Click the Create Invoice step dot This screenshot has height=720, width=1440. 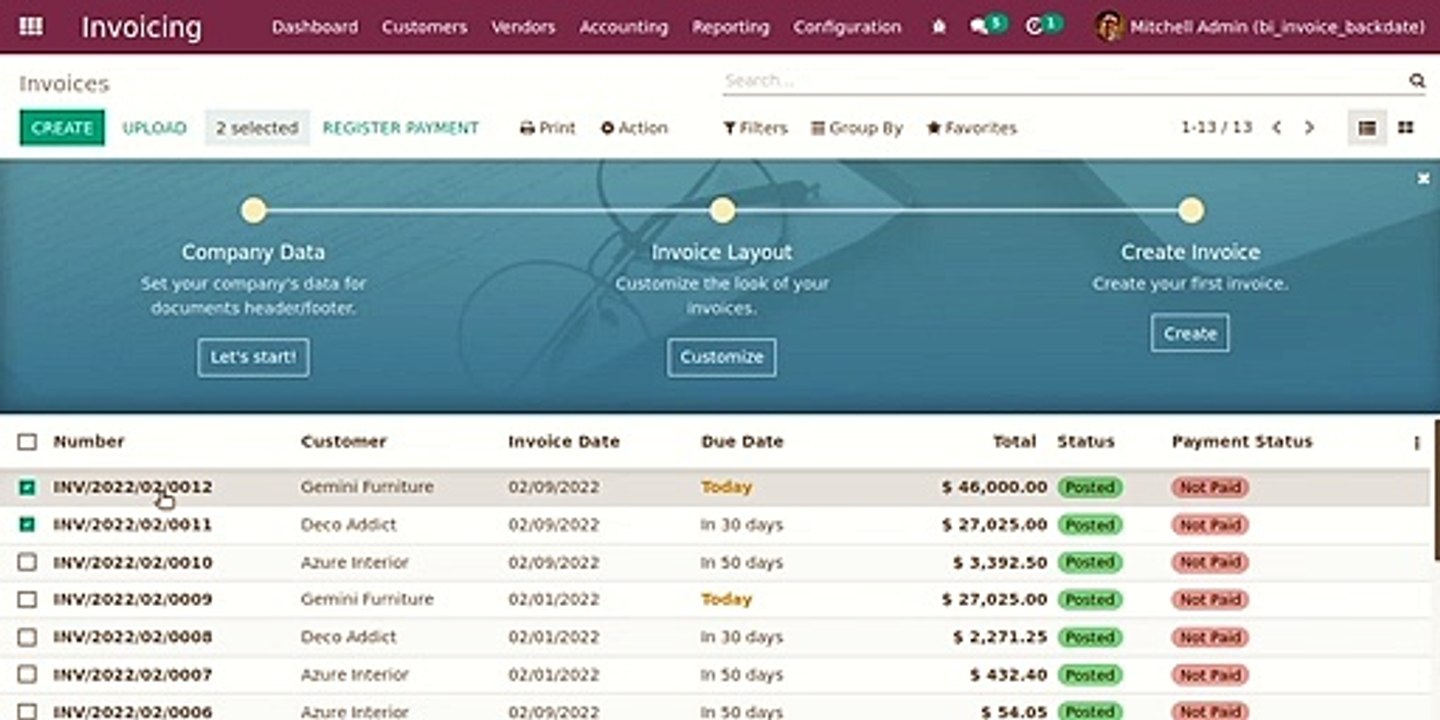[x=1190, y=210]
